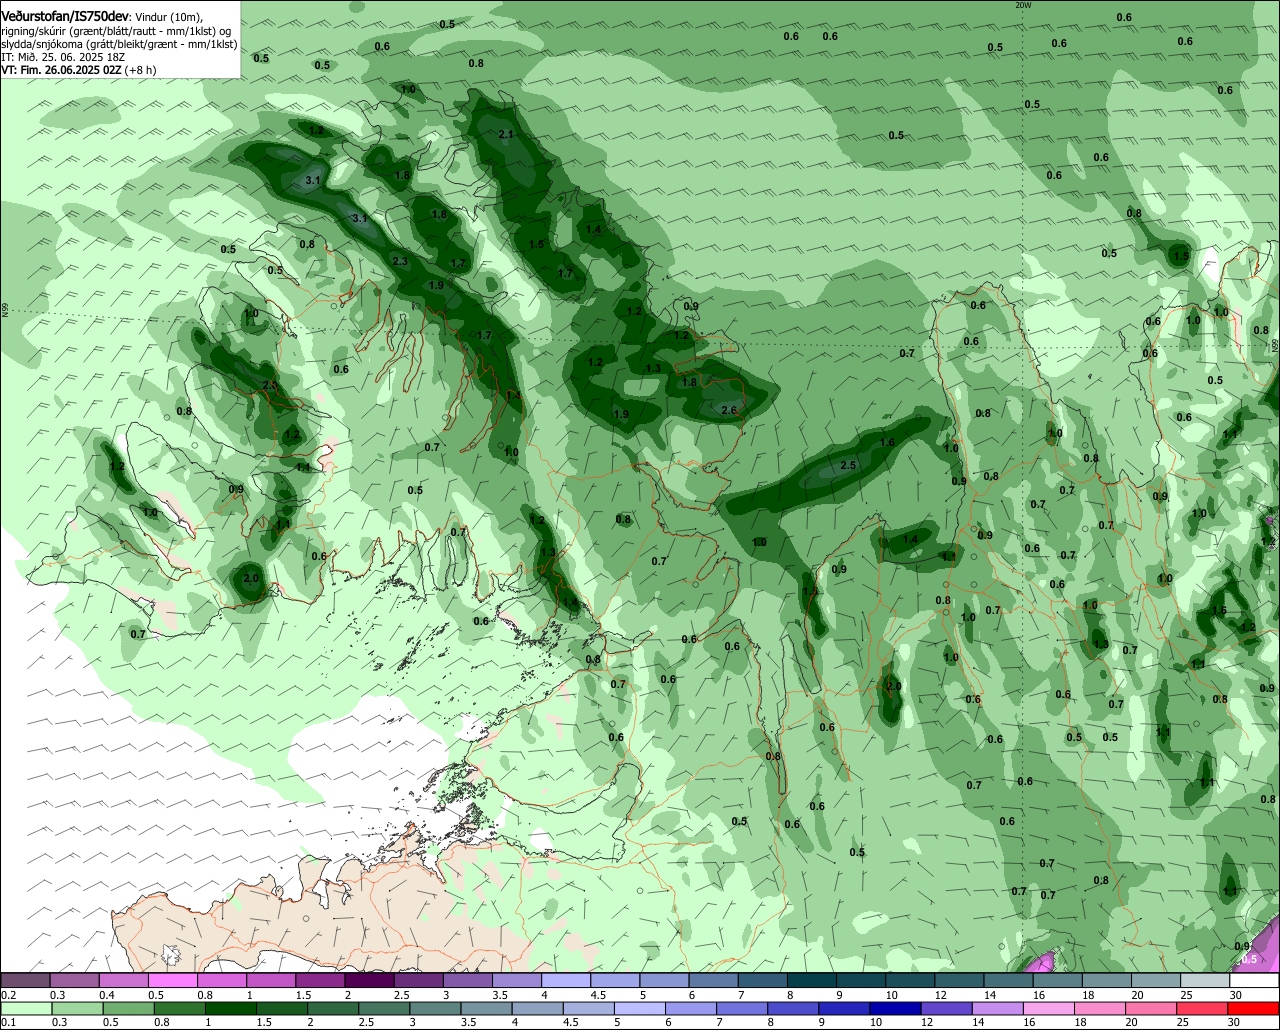
Task: Pick the snow legend swatch starting at 0.2
Action: 26,980
